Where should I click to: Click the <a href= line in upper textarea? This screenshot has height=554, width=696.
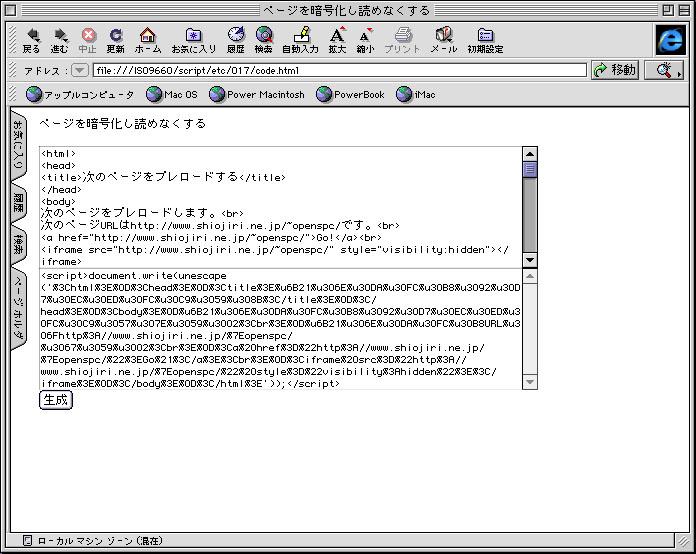tap(211, 237)
